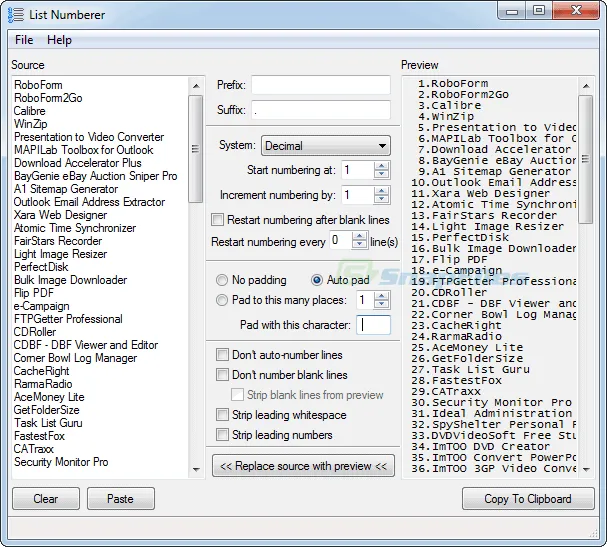Click the Source list scroll up arrow
This screenshot has height=547, width=607.
coord(196,86)
